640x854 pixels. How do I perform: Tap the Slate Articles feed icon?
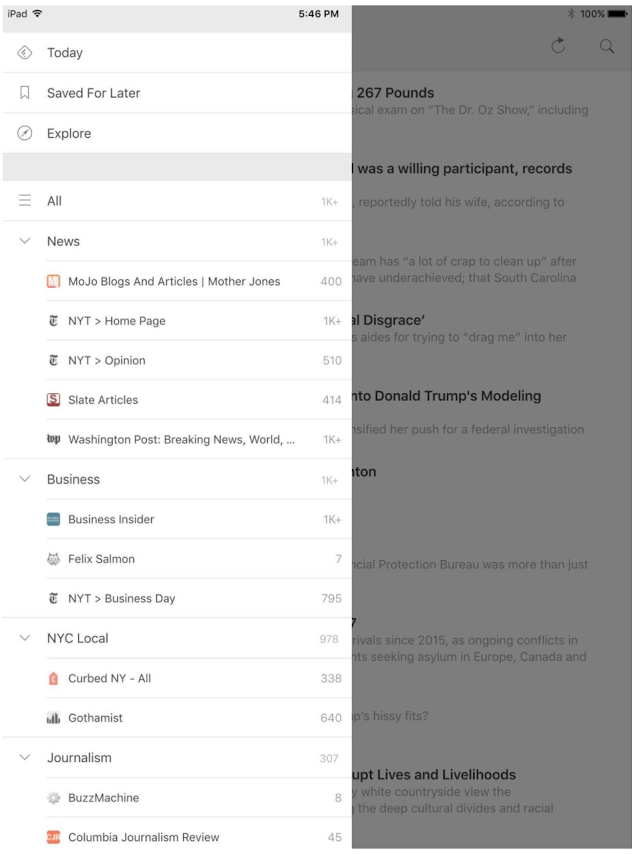(x=54, y=400)
